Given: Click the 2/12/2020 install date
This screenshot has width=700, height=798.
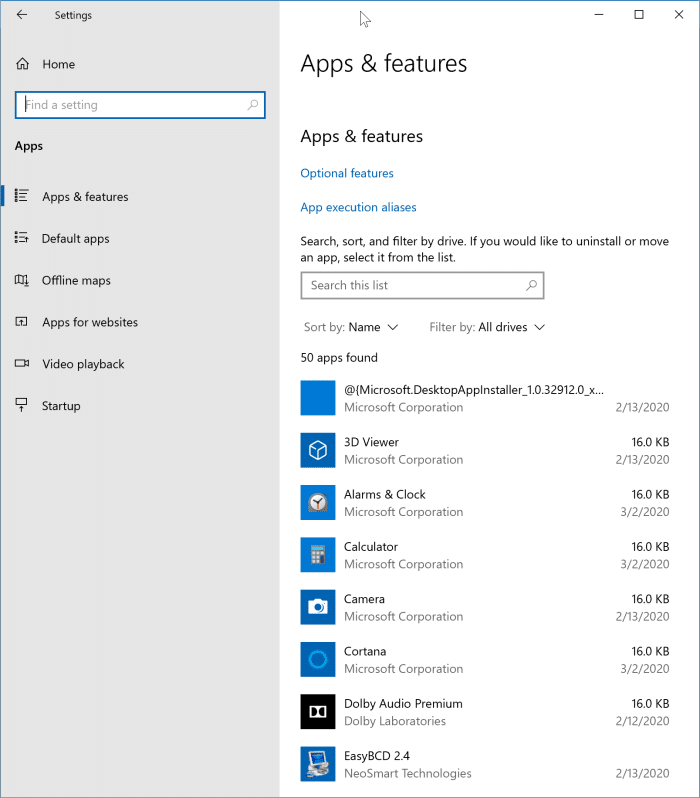Looking at the screenshot, I should [x=642, y=721].
